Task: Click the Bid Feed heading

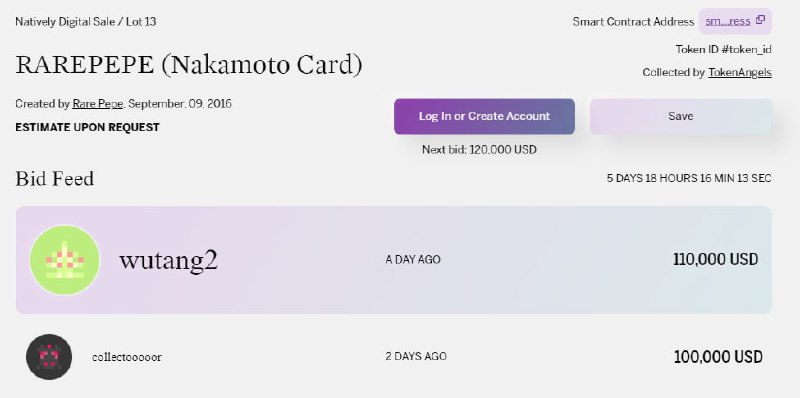Action: (55, 179)
